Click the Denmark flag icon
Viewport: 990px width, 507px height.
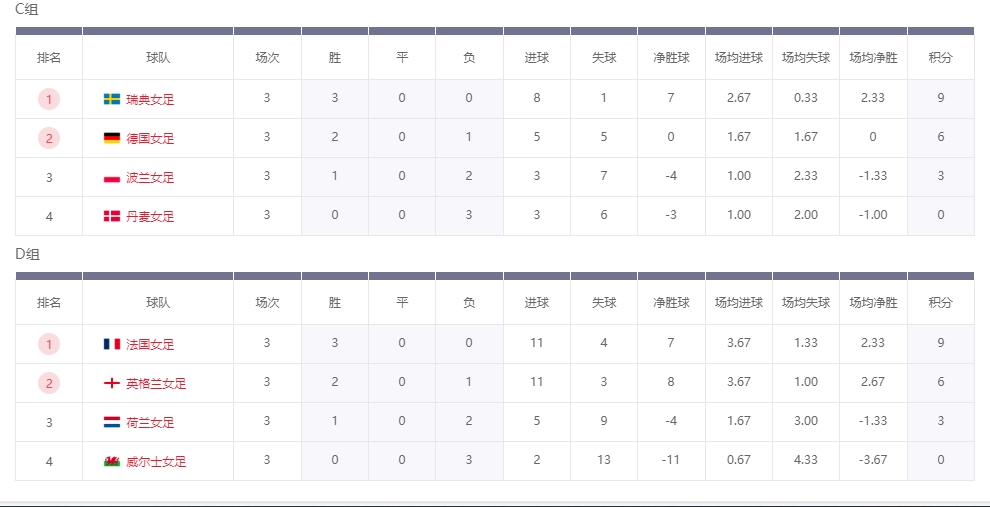click(112, 216)
